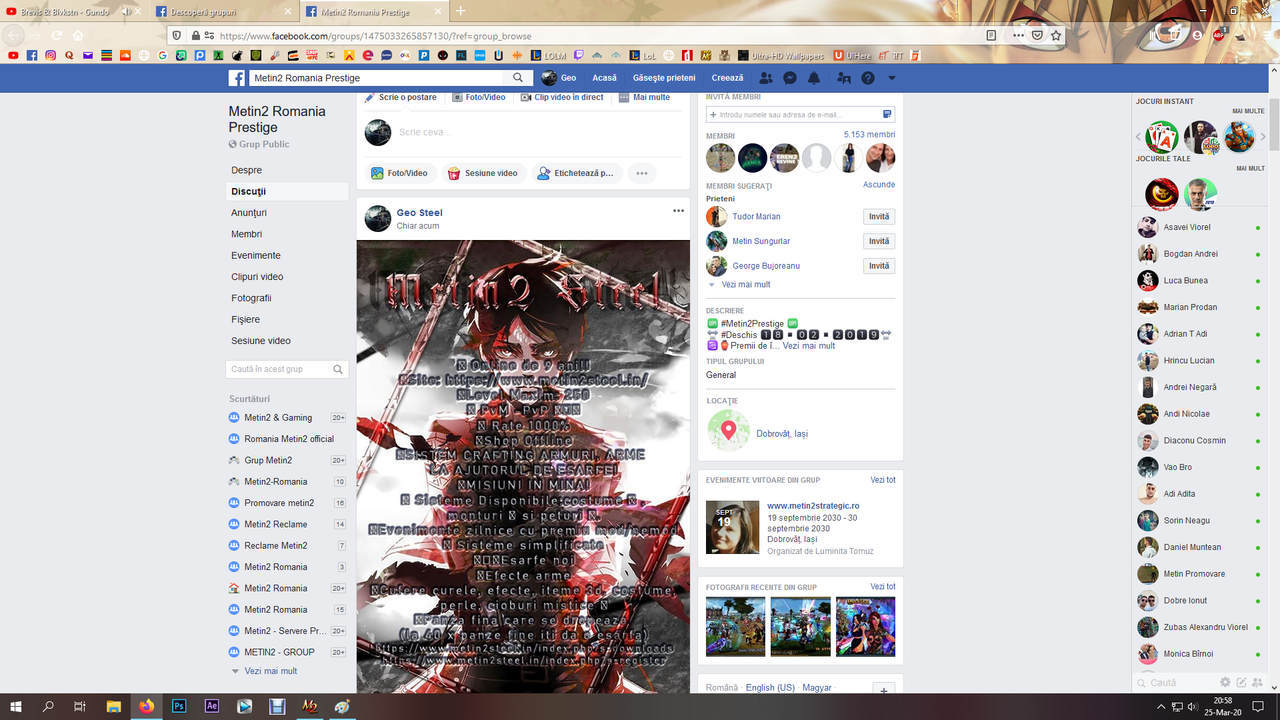Open Facebook notifications bell

[814, 78]
